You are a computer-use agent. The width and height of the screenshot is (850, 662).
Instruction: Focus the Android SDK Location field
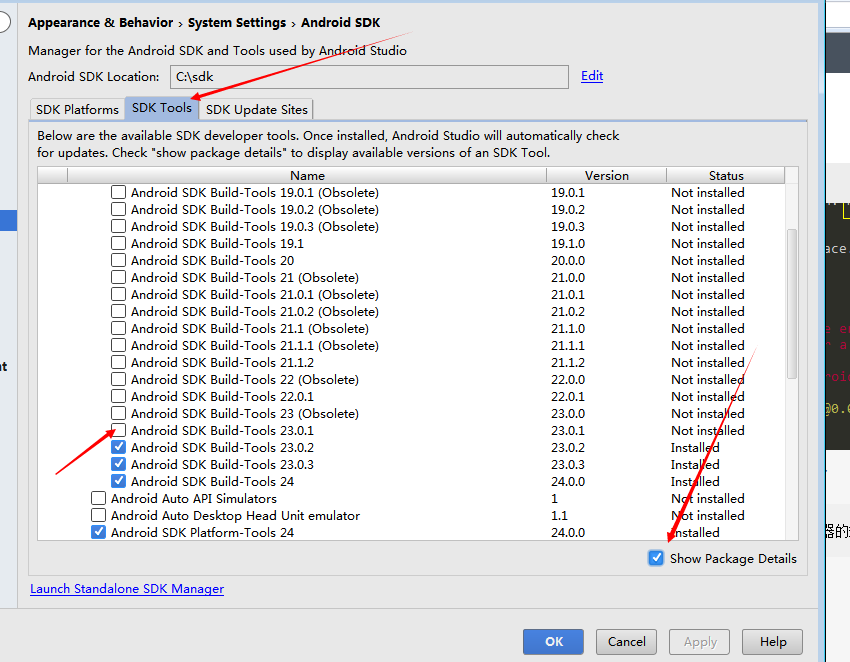(x=369, y=77)
